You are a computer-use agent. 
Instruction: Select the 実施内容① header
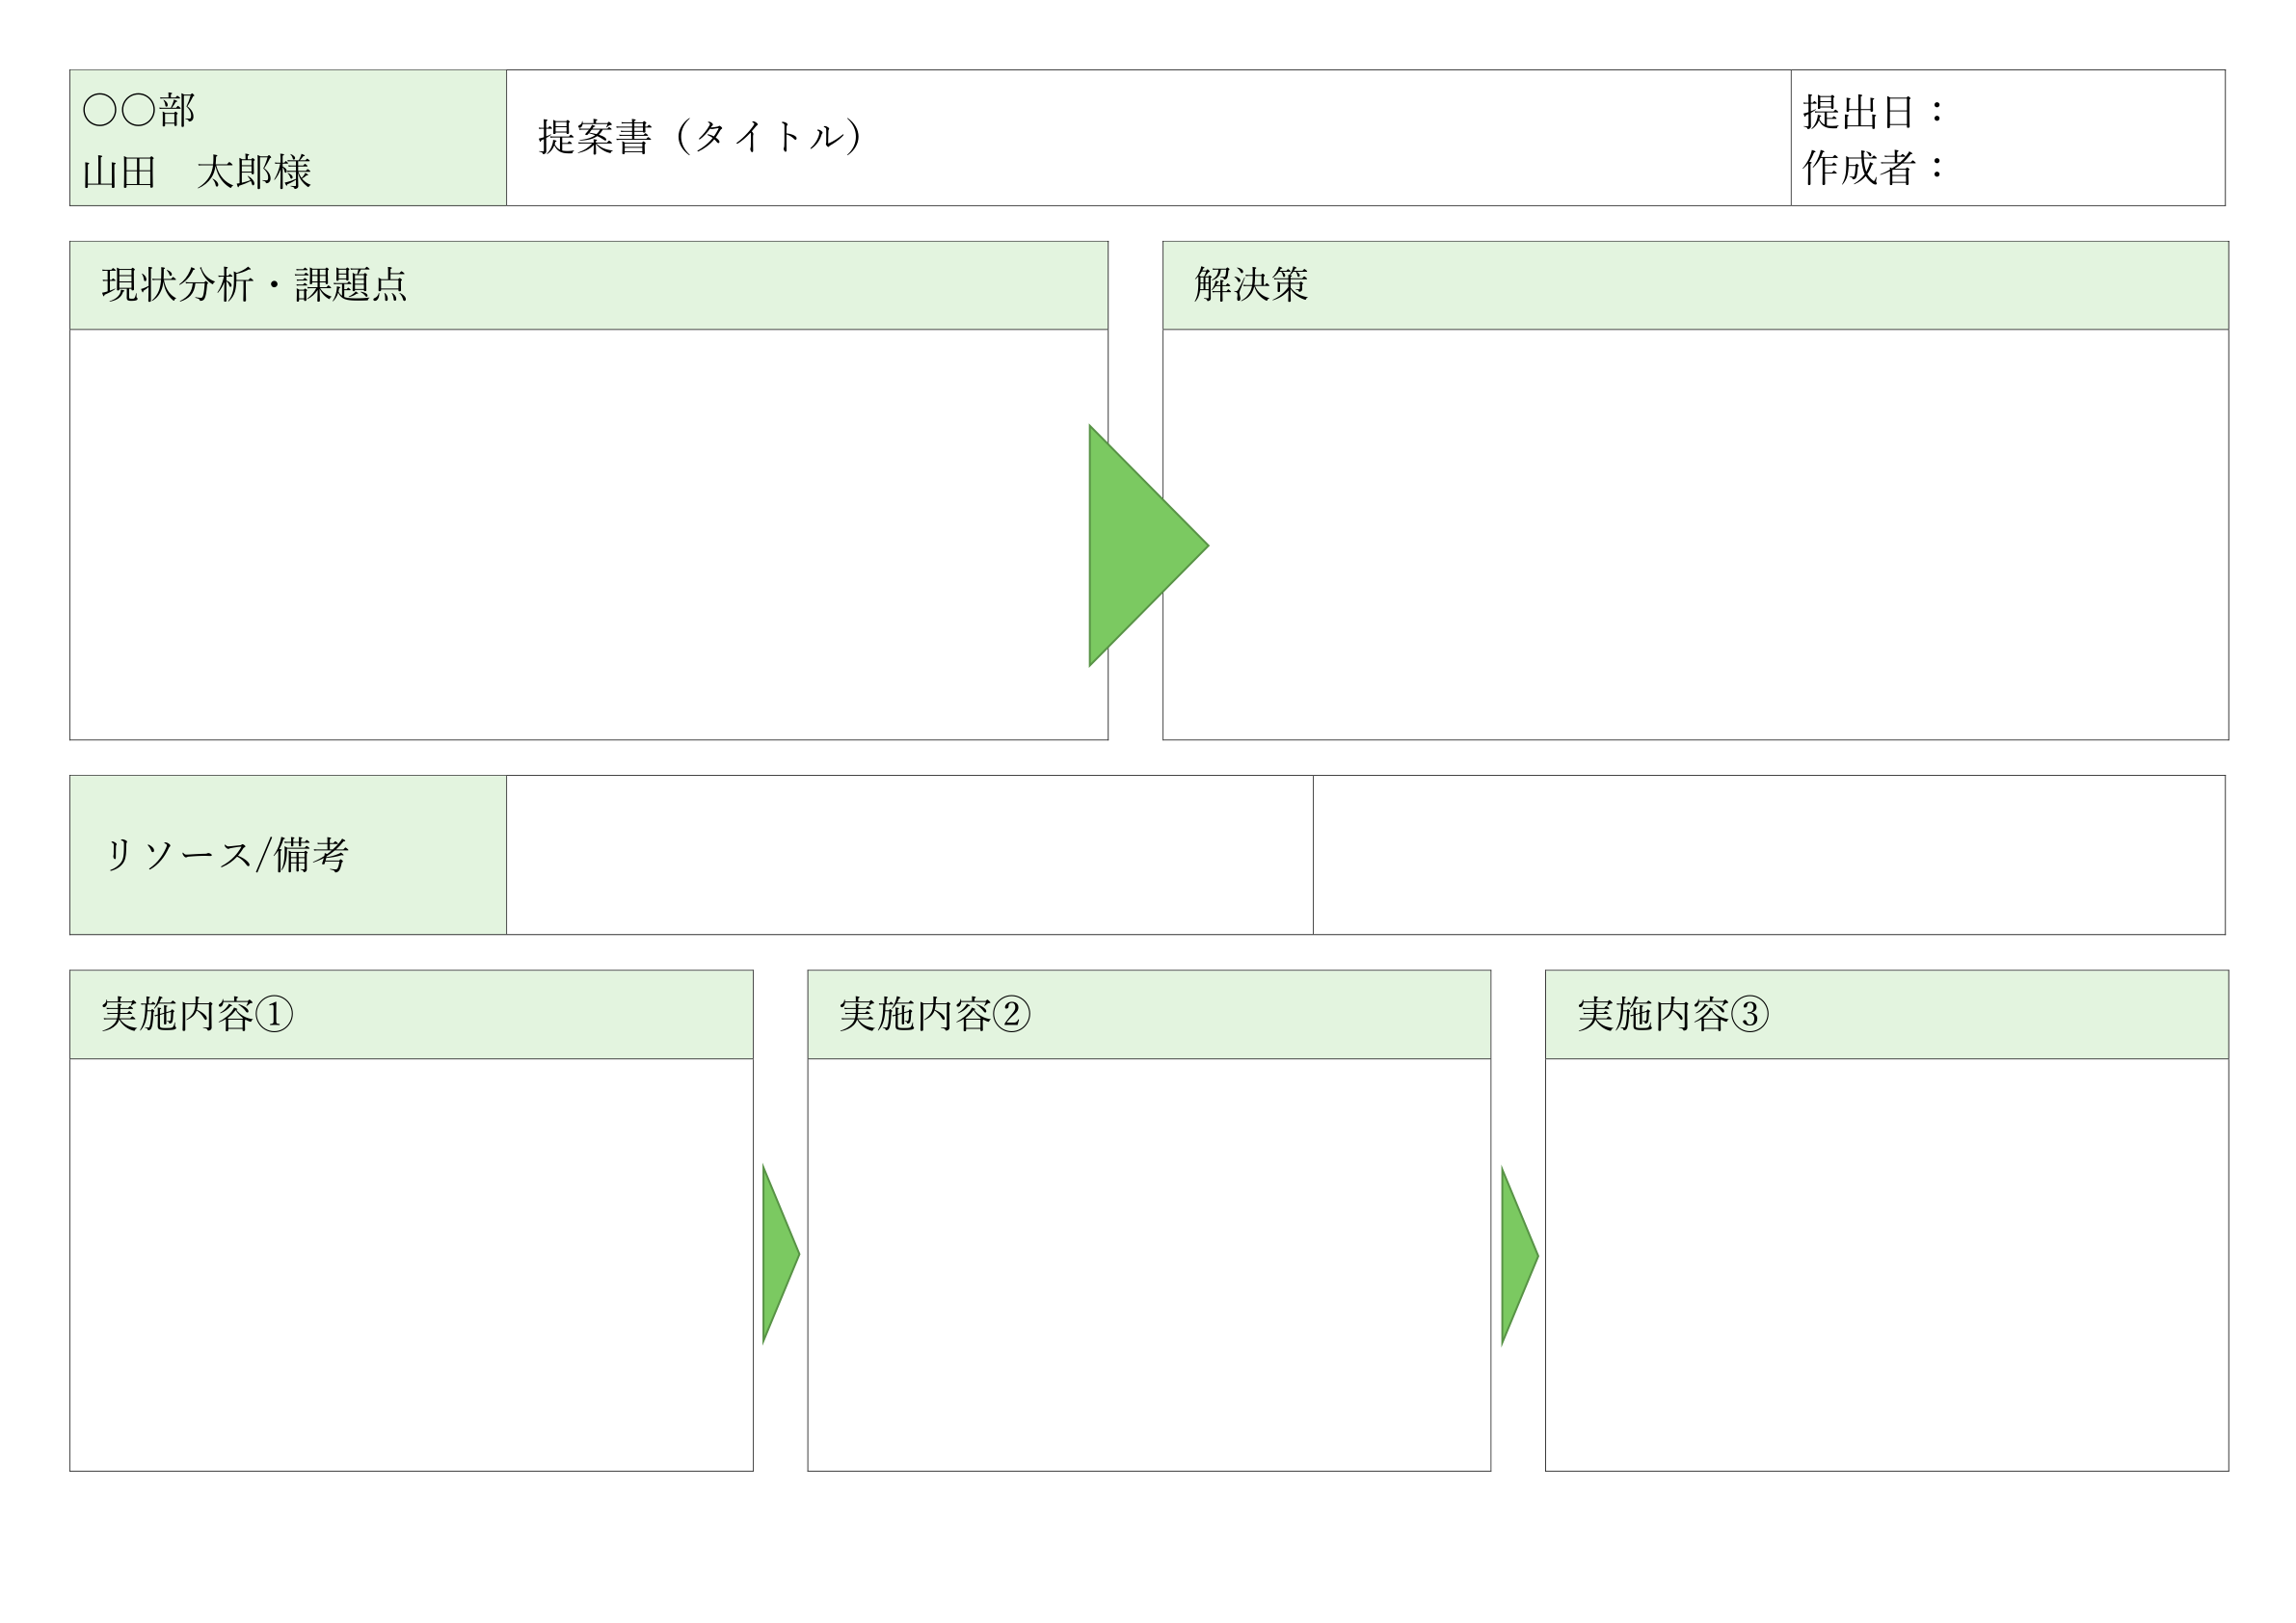411,1014
